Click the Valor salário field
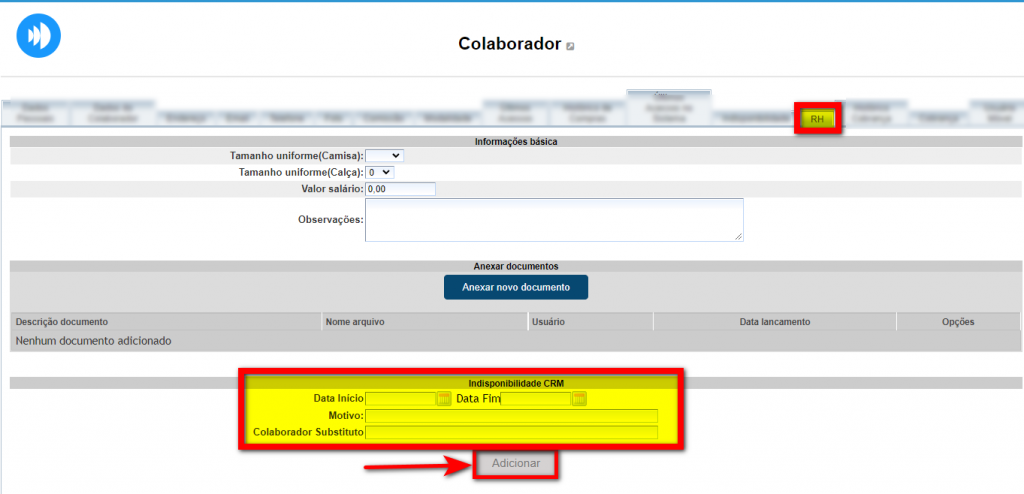1024x494 pixels. click(400, 189)
